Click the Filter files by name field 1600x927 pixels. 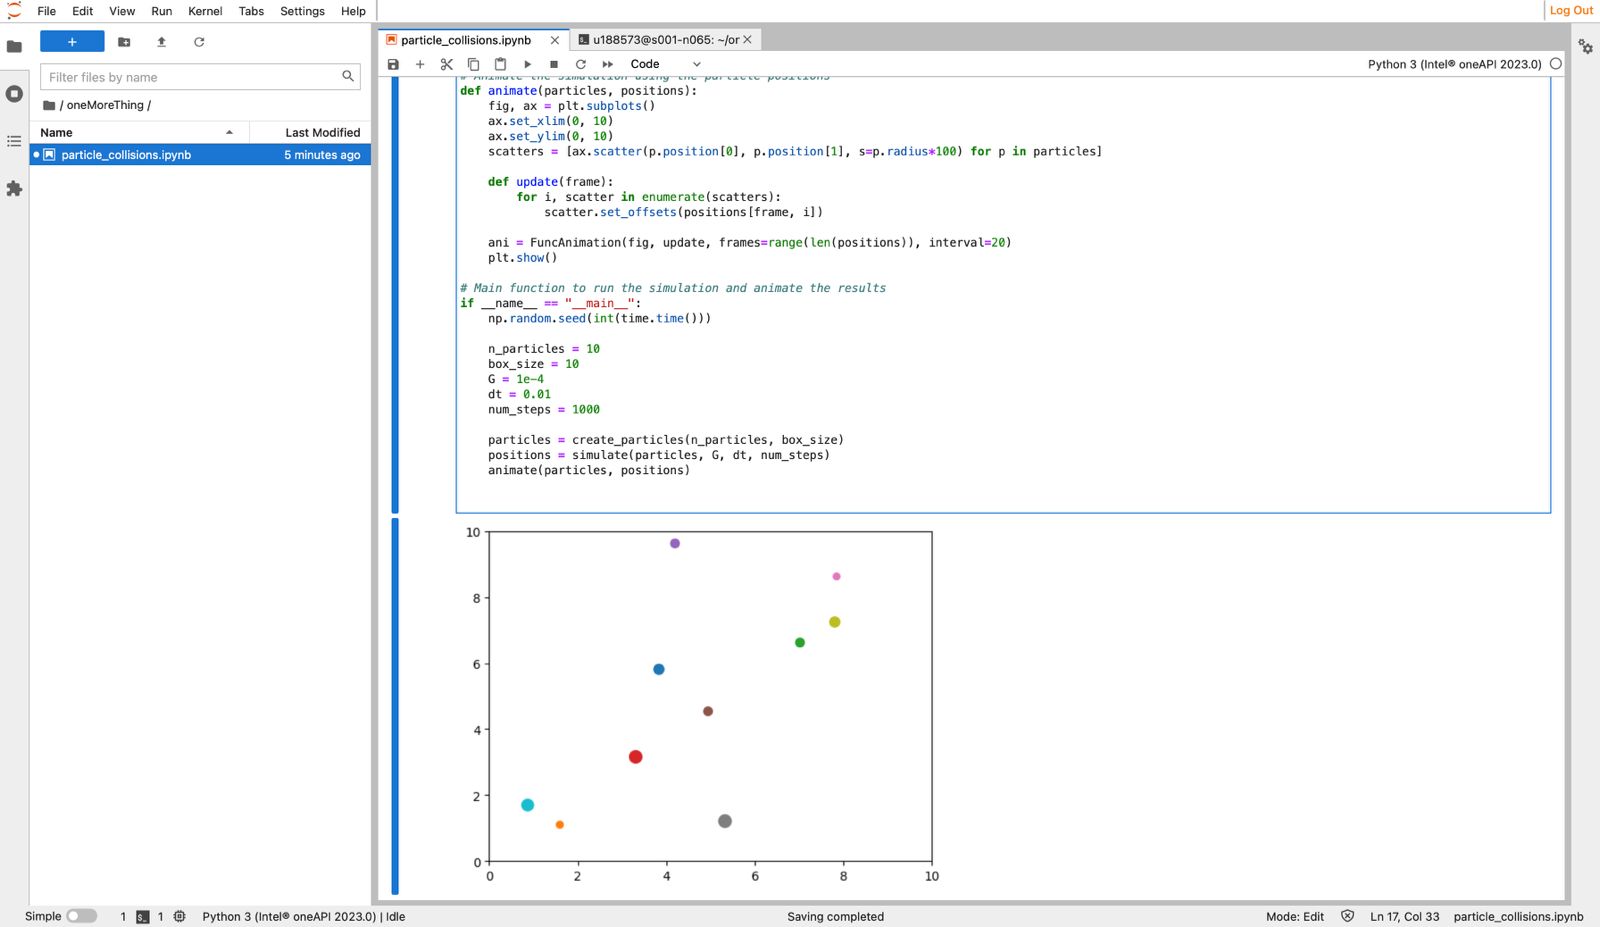[200, 77]
